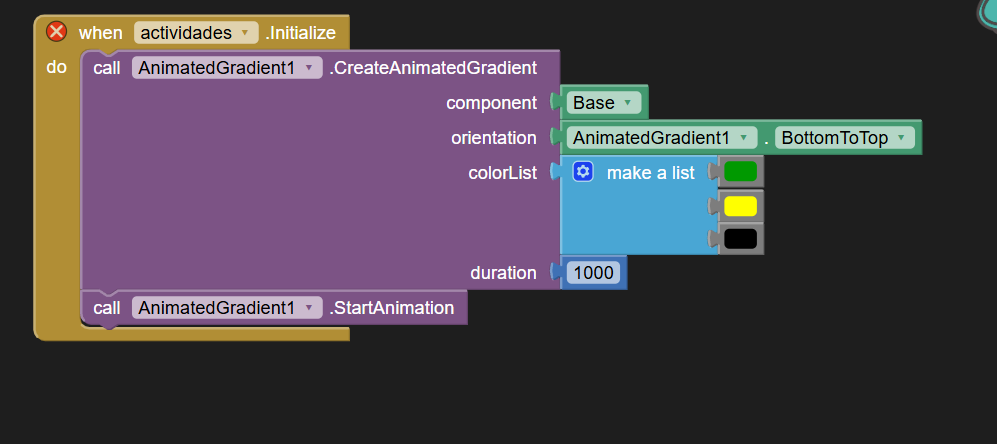
Task: Open AnimatedGradient1 dropdown in the orientation block
Action: pos(661,138)
